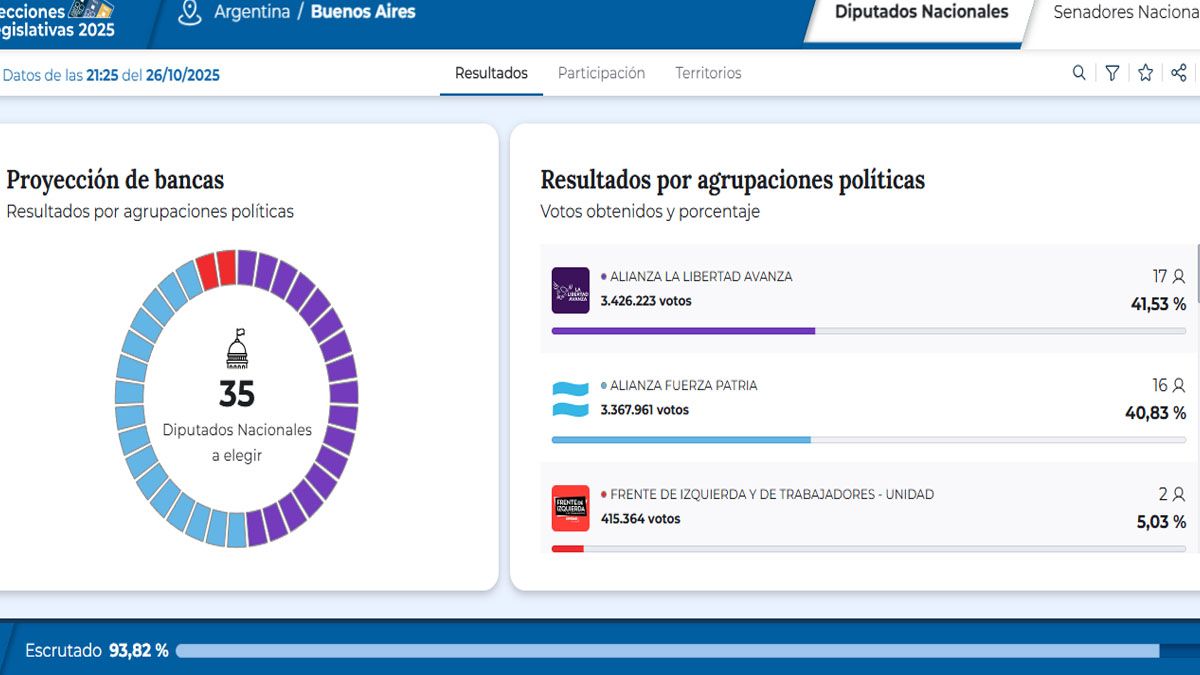Click Fuerza Patria flag logo
This screenshot has height=675, width=1200.
click(571, 399)
